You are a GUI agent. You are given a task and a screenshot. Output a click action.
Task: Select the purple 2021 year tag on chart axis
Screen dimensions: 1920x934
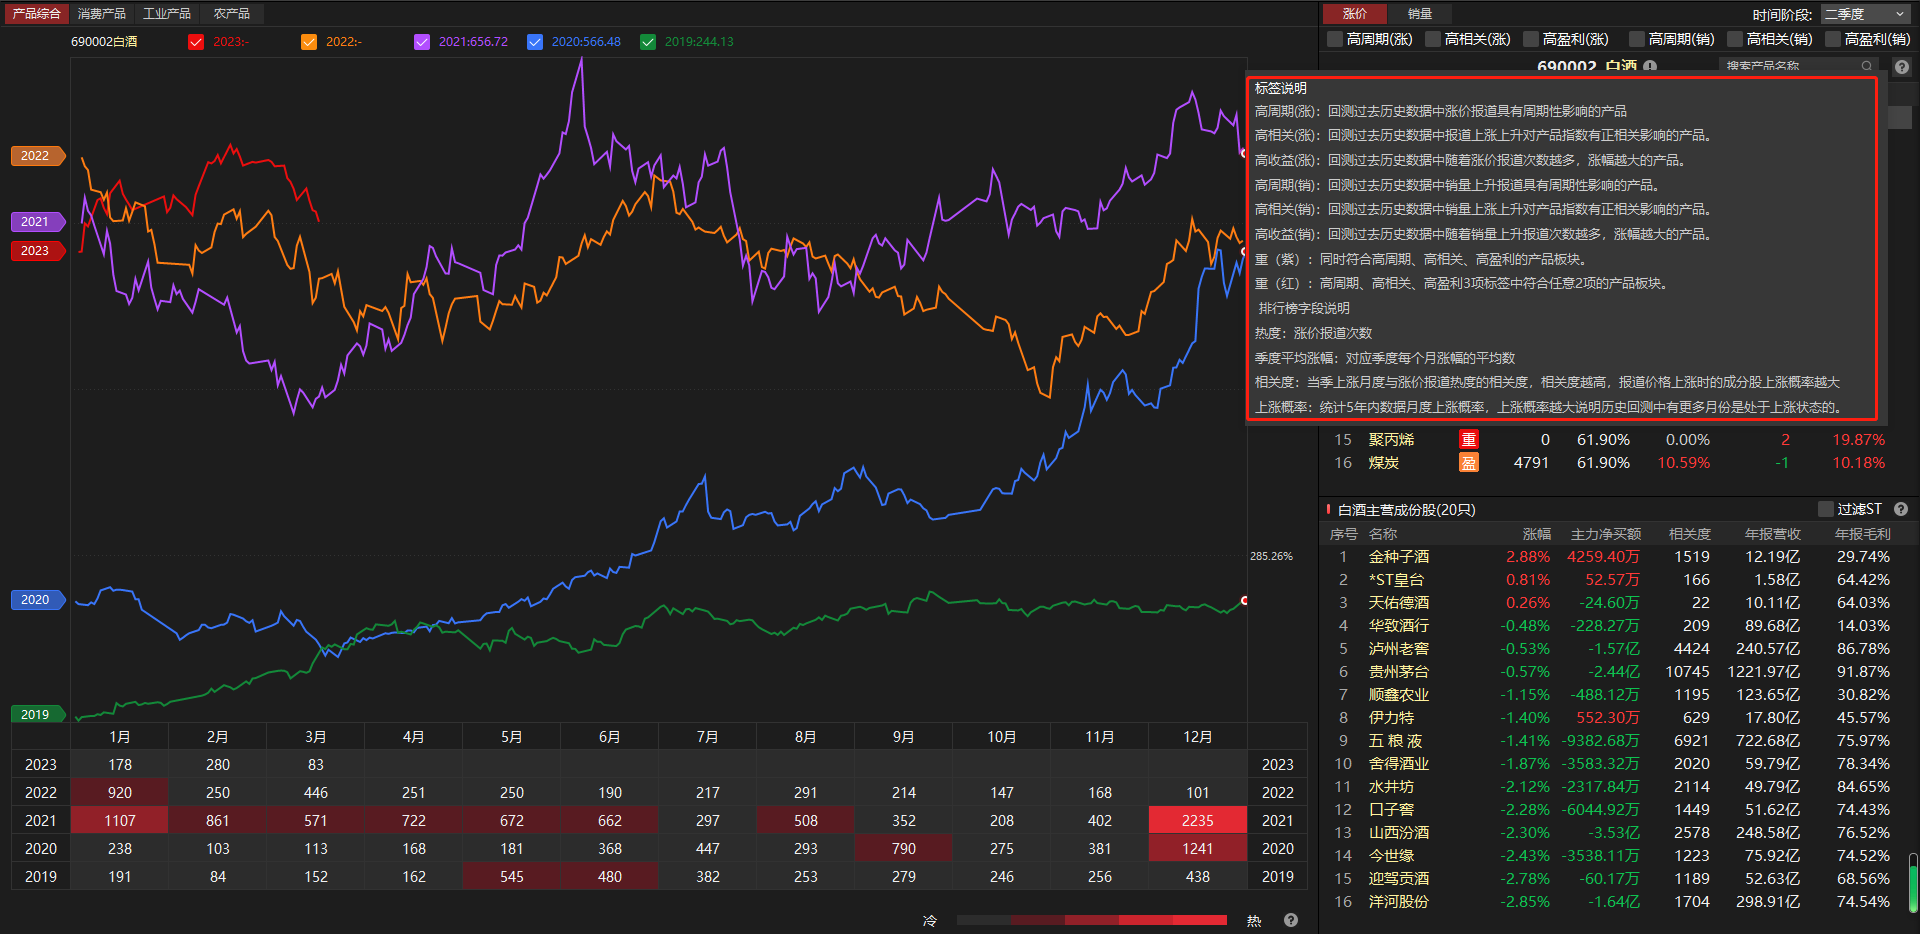tap(37, 222)
